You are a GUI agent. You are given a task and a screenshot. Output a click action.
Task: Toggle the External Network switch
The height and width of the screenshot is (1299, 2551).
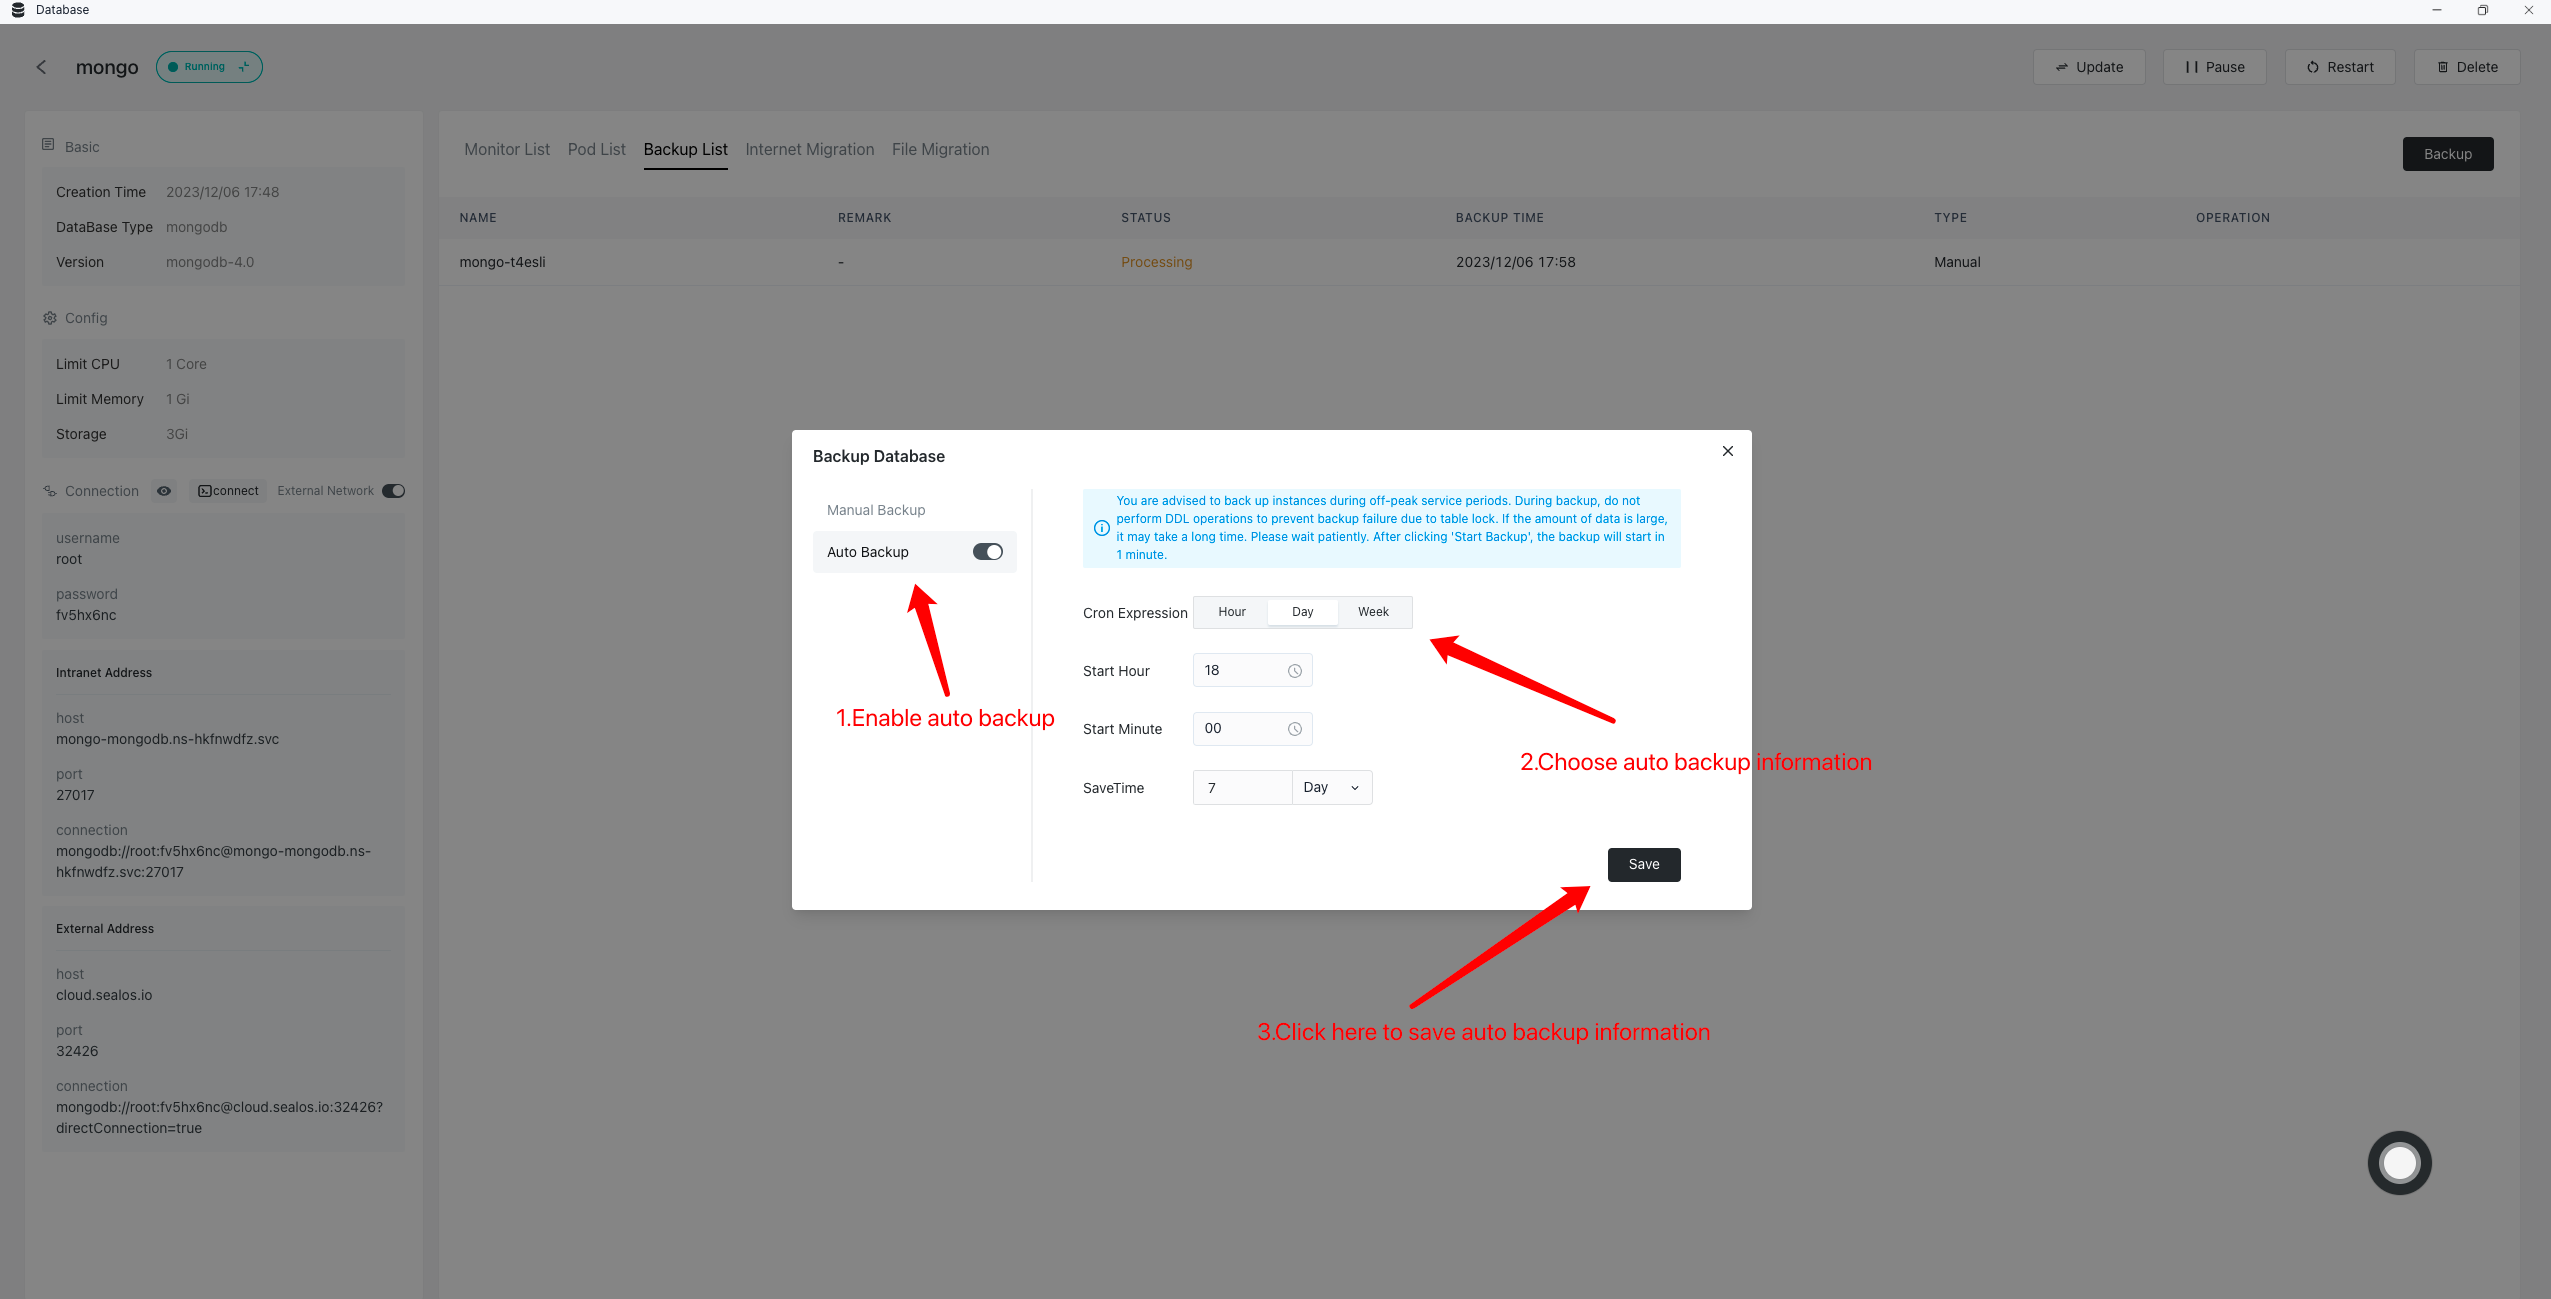pos(393,491)
